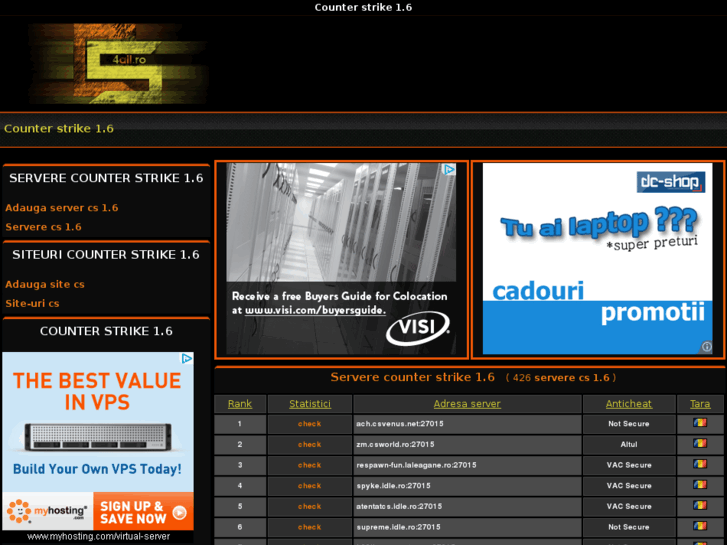
Task: Click the info icon on dc-shop ad
Action: point(706,346)
